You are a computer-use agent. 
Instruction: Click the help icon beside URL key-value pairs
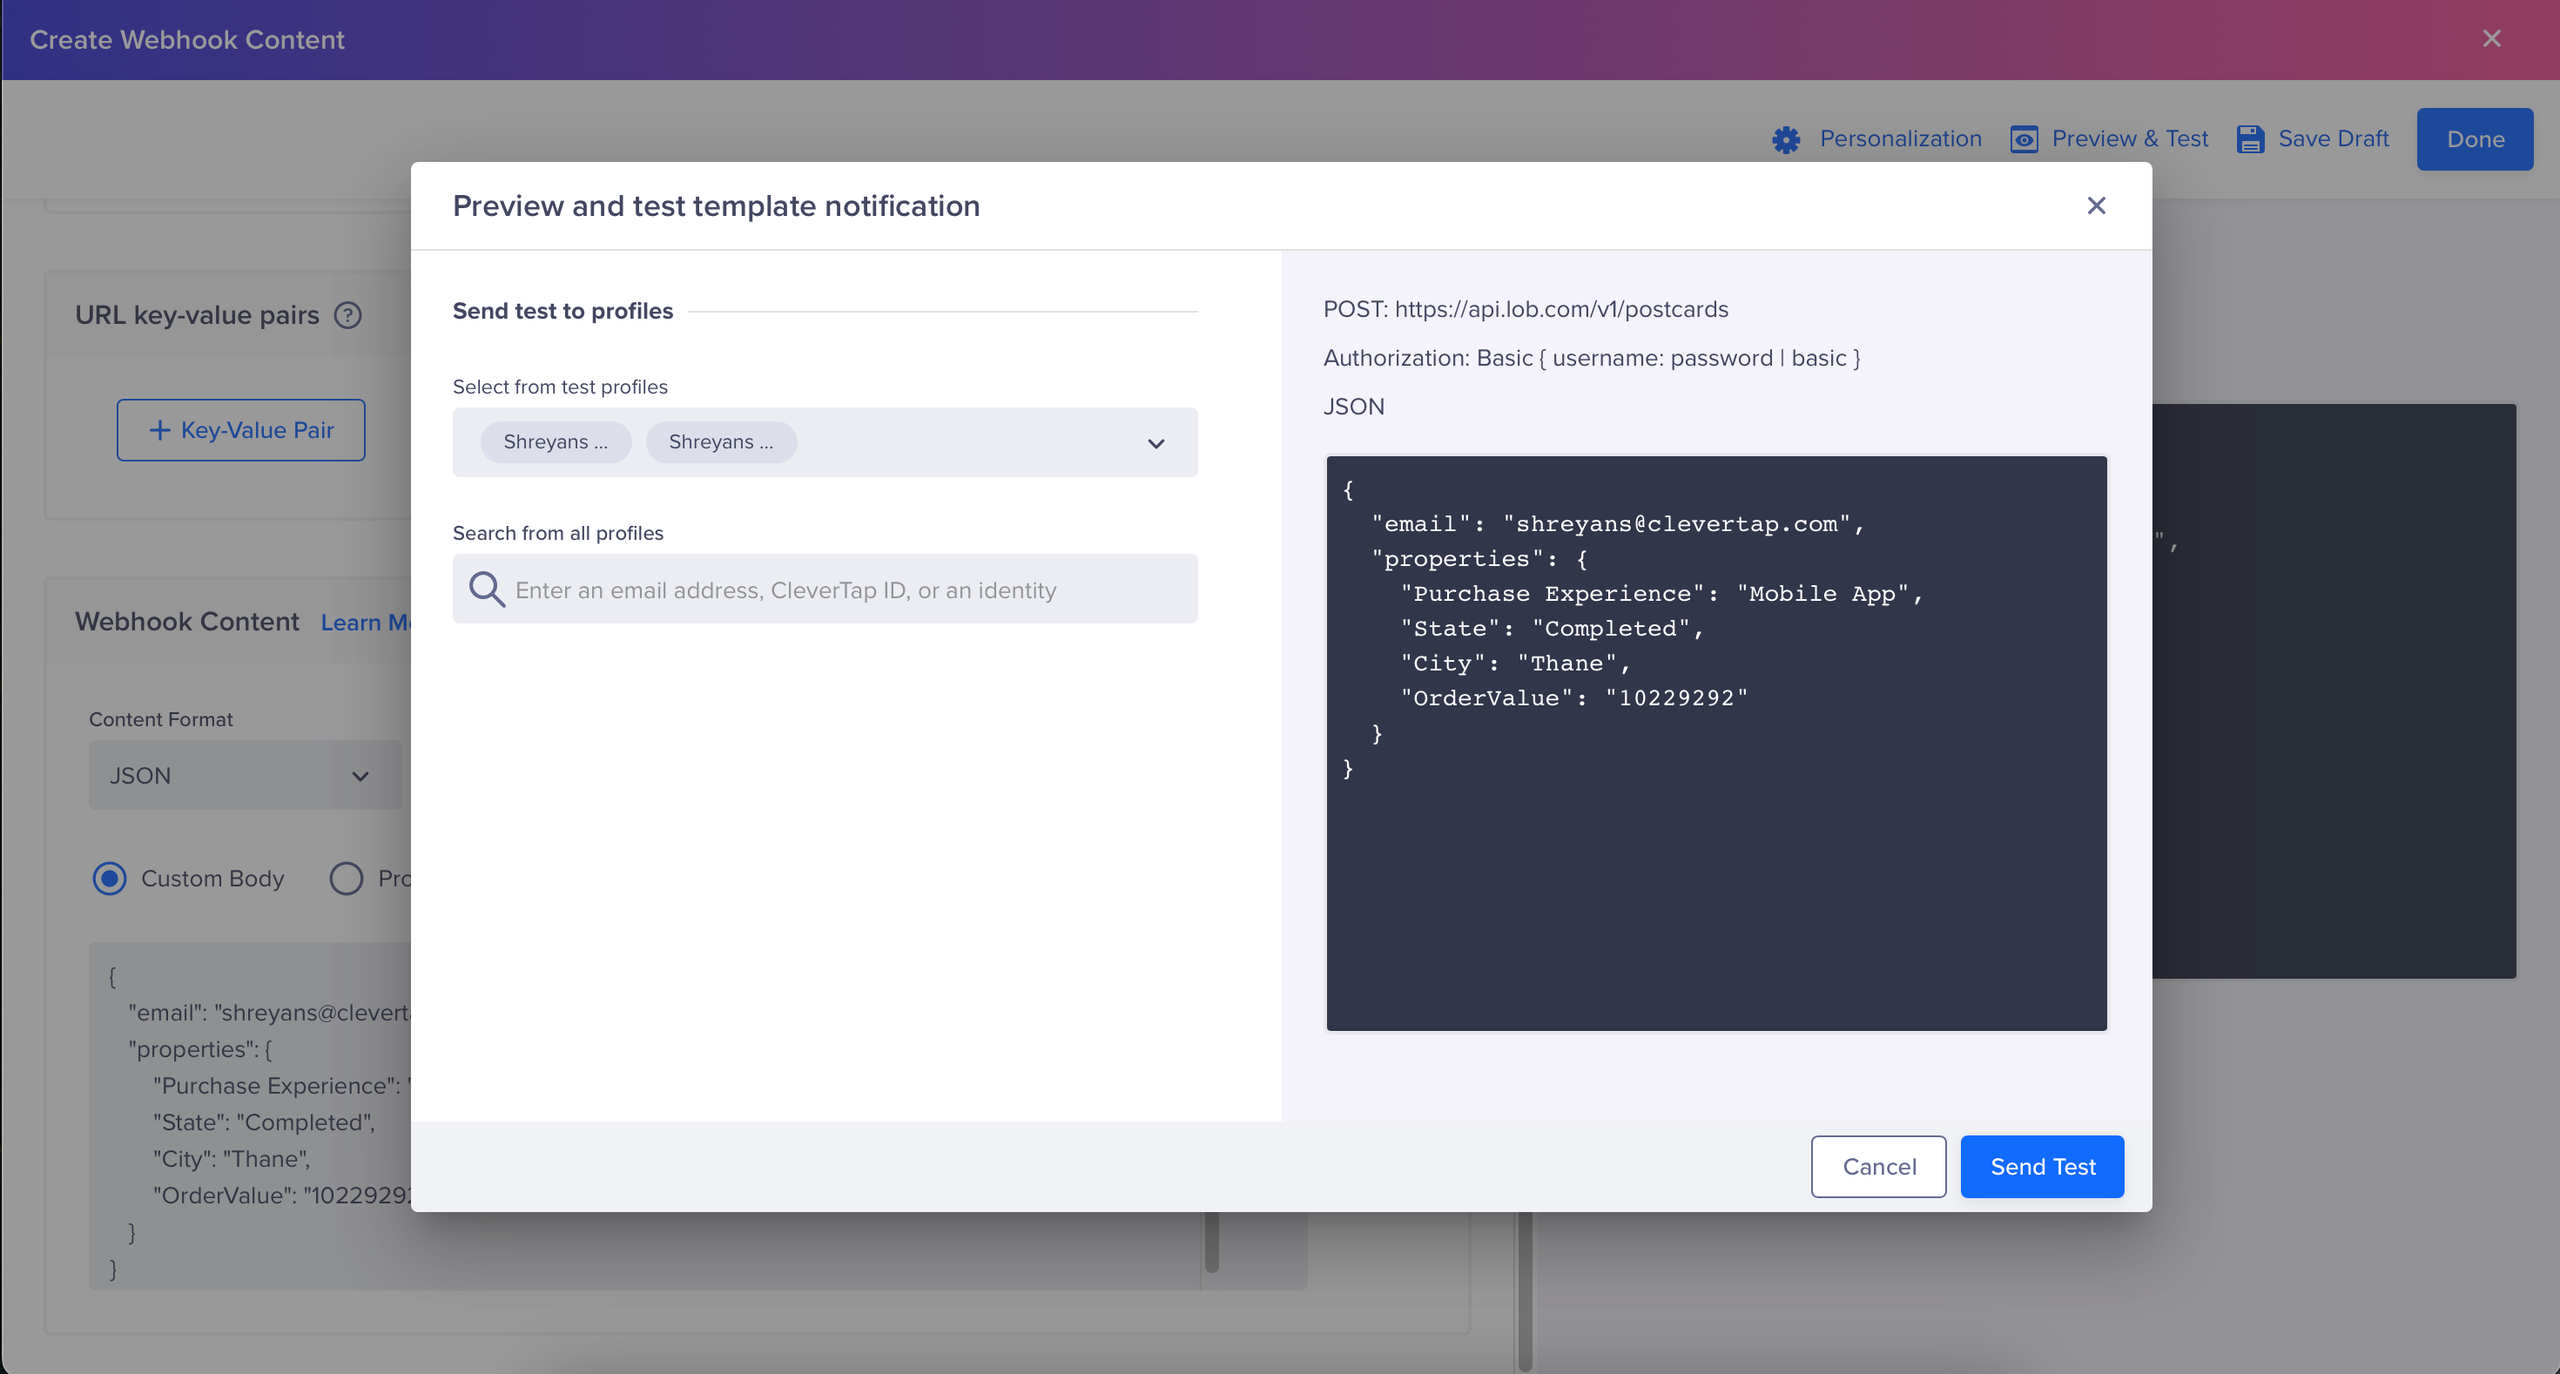click(347, 315)
